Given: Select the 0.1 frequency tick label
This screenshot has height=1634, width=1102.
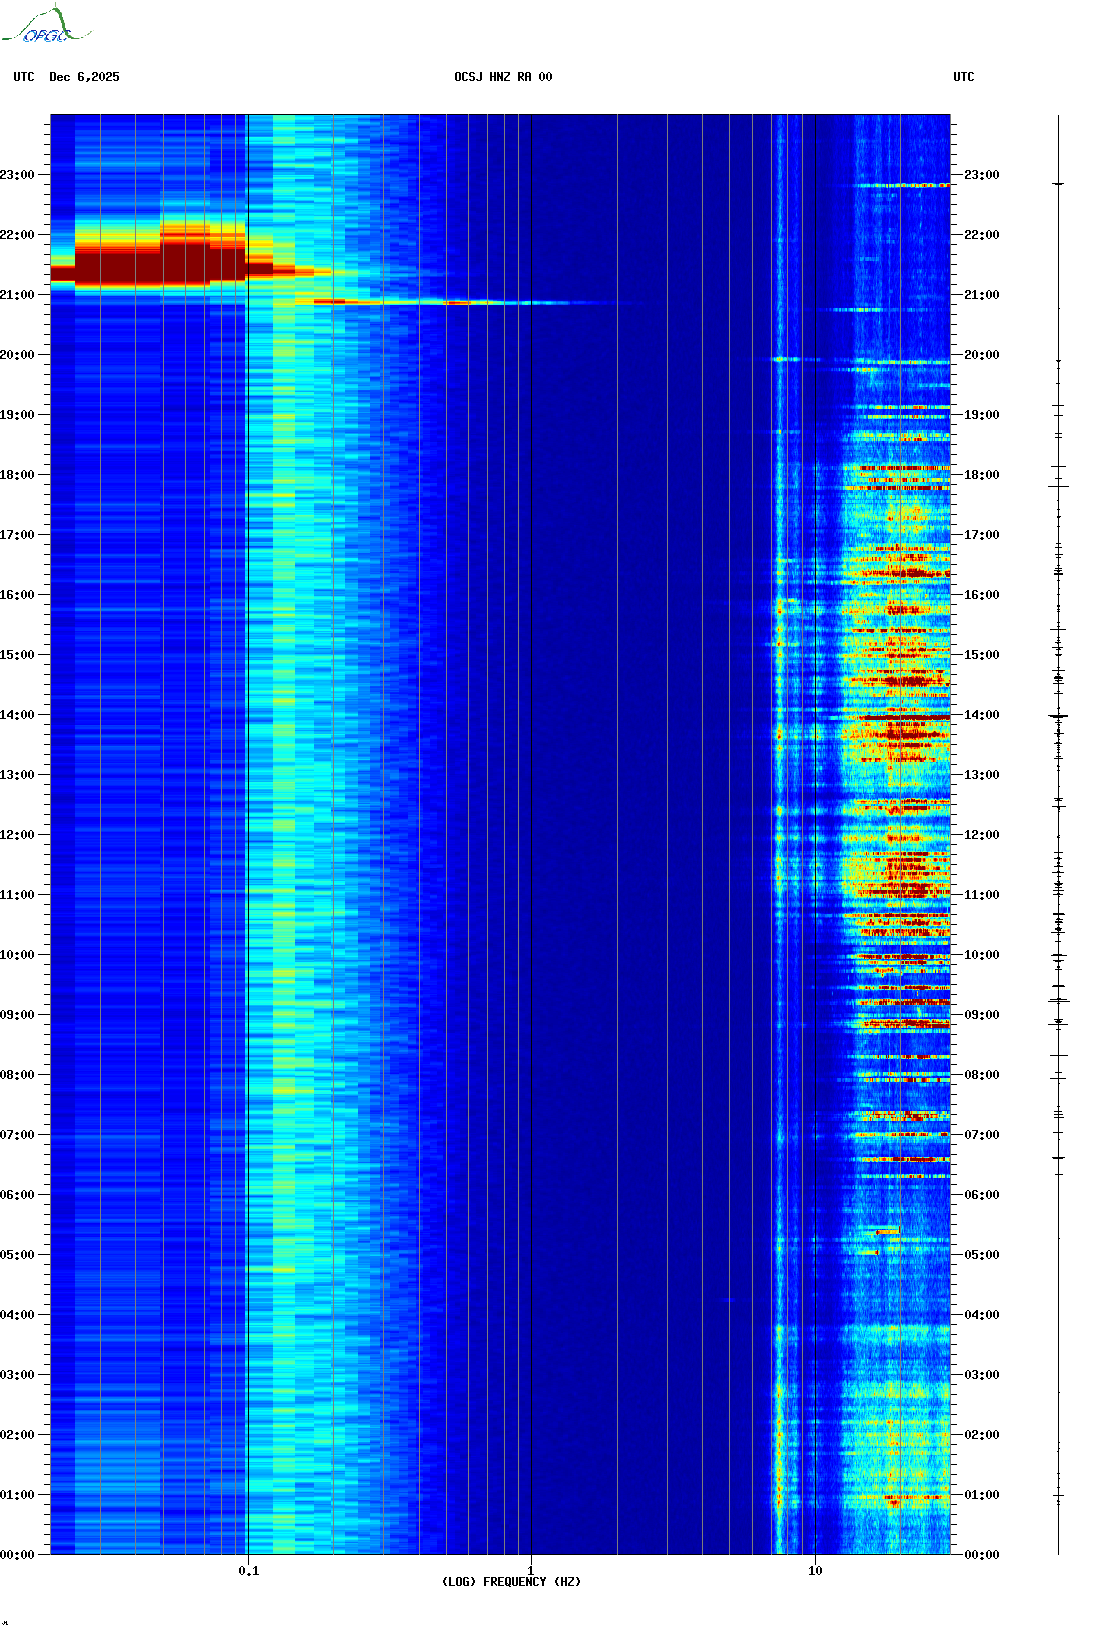Looking at the screenshot, I should 248,1570.
